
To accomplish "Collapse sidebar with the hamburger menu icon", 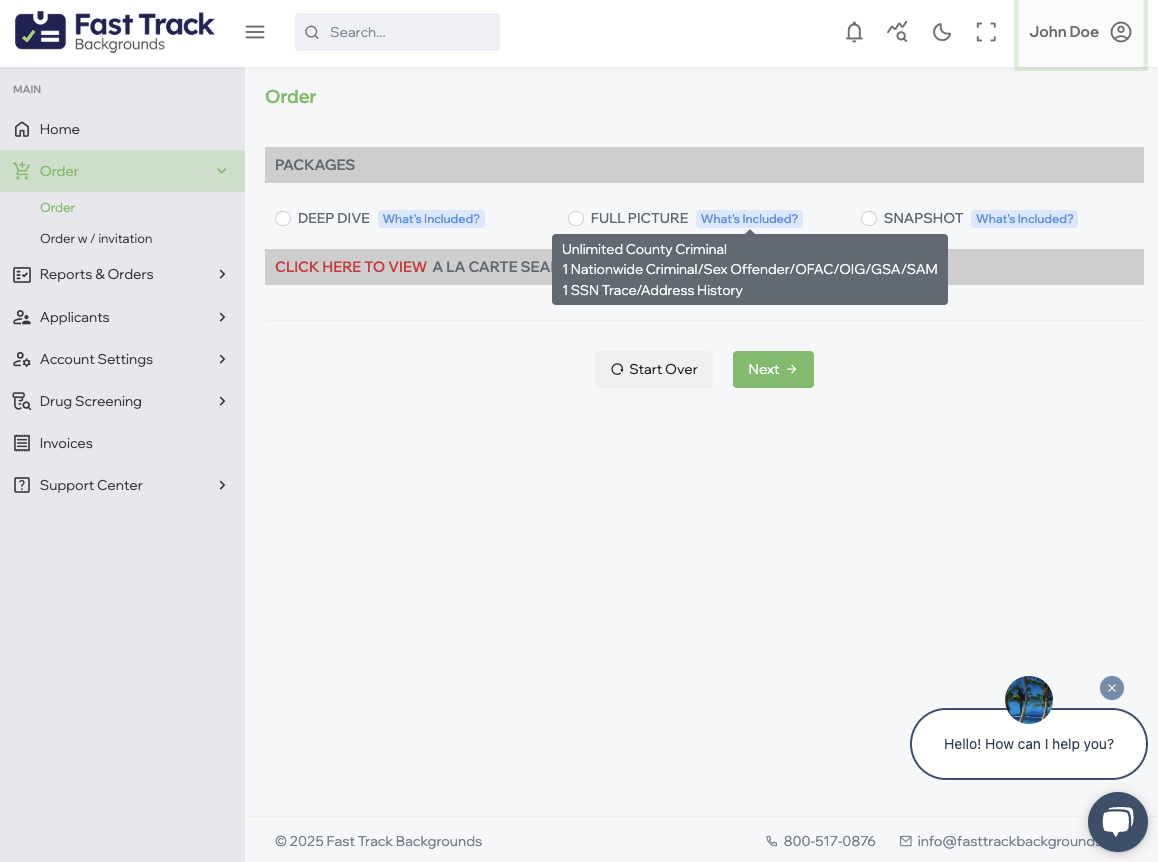I will tap(255, 32).
